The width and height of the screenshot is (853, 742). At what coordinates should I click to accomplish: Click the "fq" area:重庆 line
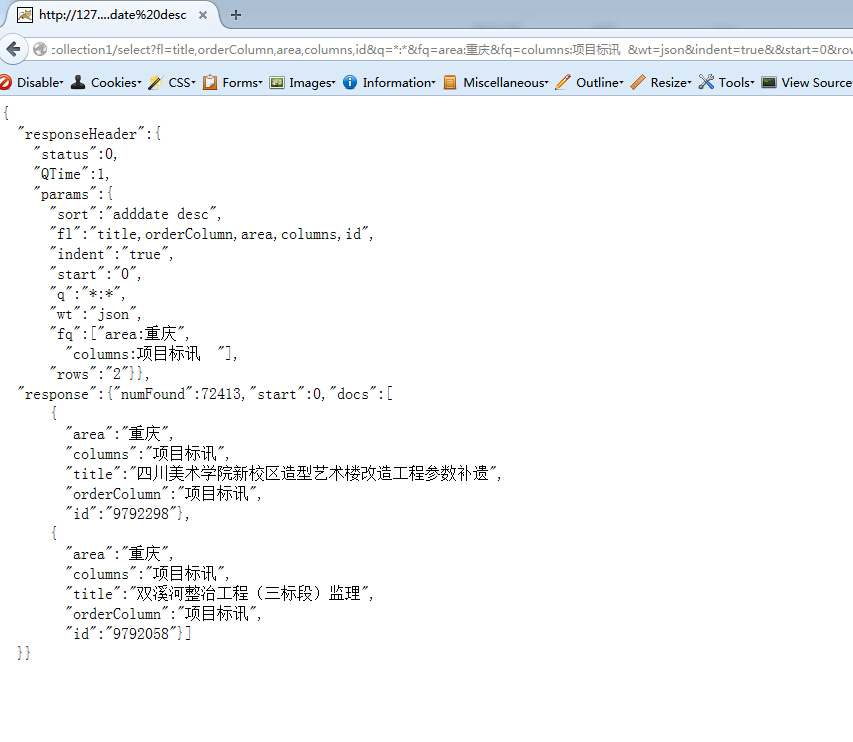pos(119,333)
